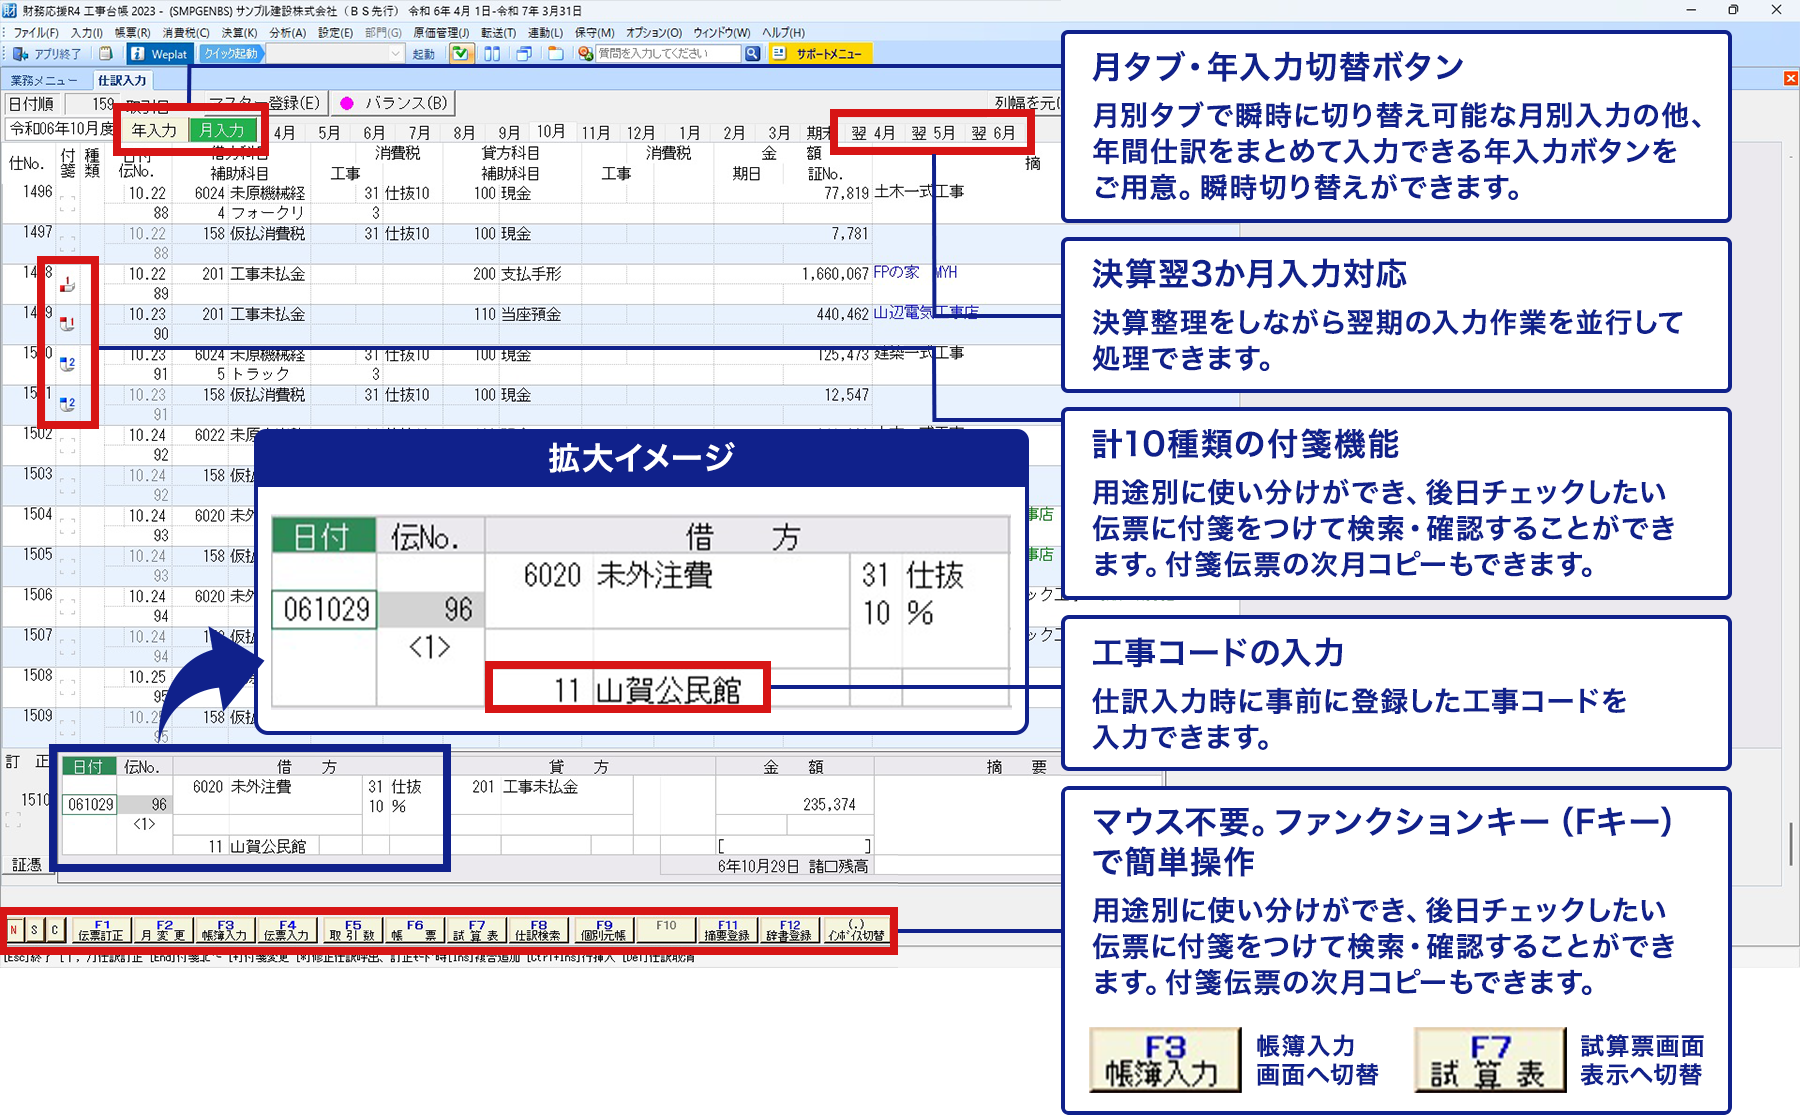Click the question input field in toolbar
Screen dimensions: 1800x1115
pos(667,54)
